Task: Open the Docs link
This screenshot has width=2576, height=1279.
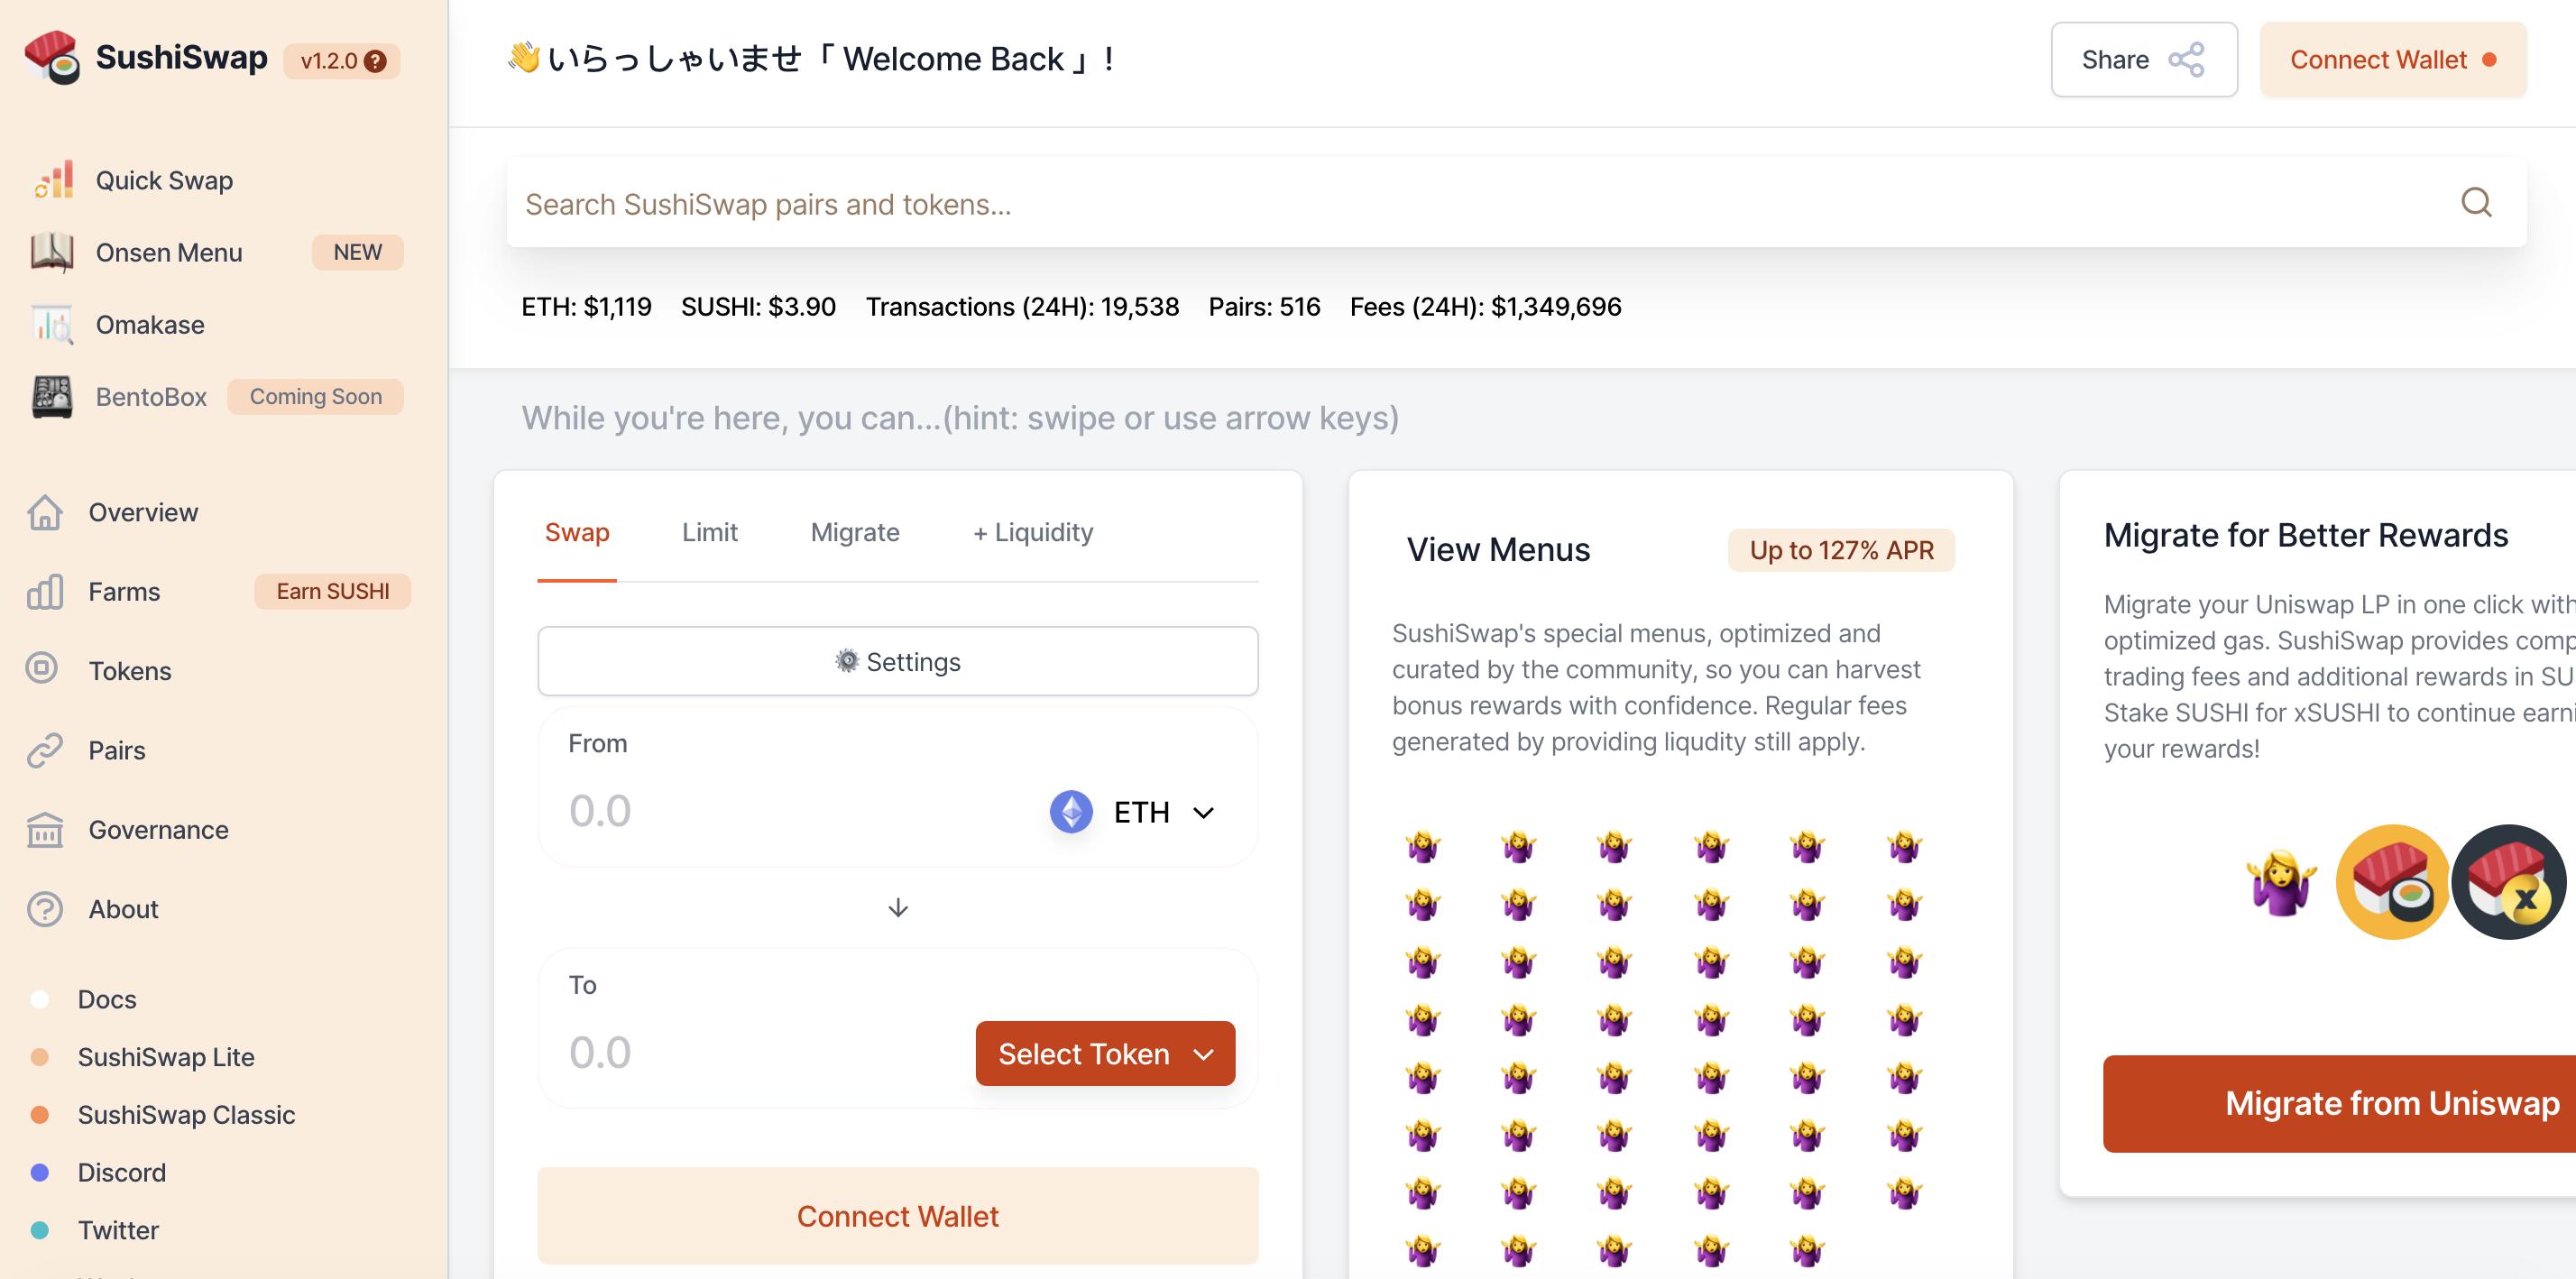Action: 109,998
